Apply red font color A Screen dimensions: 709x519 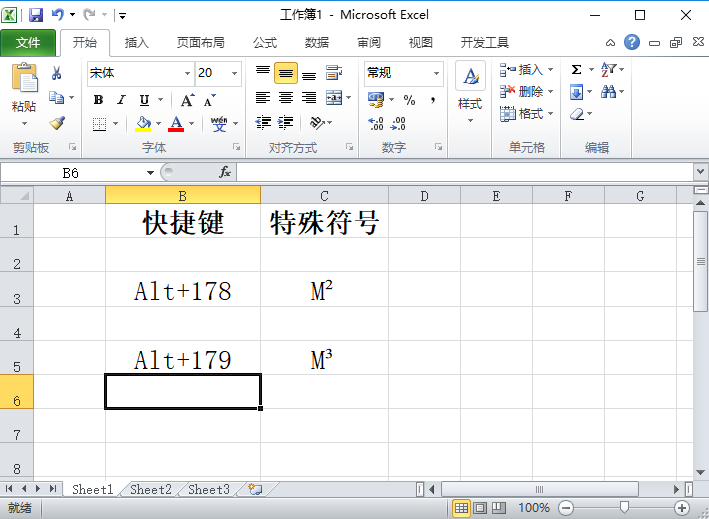[176, 123]
